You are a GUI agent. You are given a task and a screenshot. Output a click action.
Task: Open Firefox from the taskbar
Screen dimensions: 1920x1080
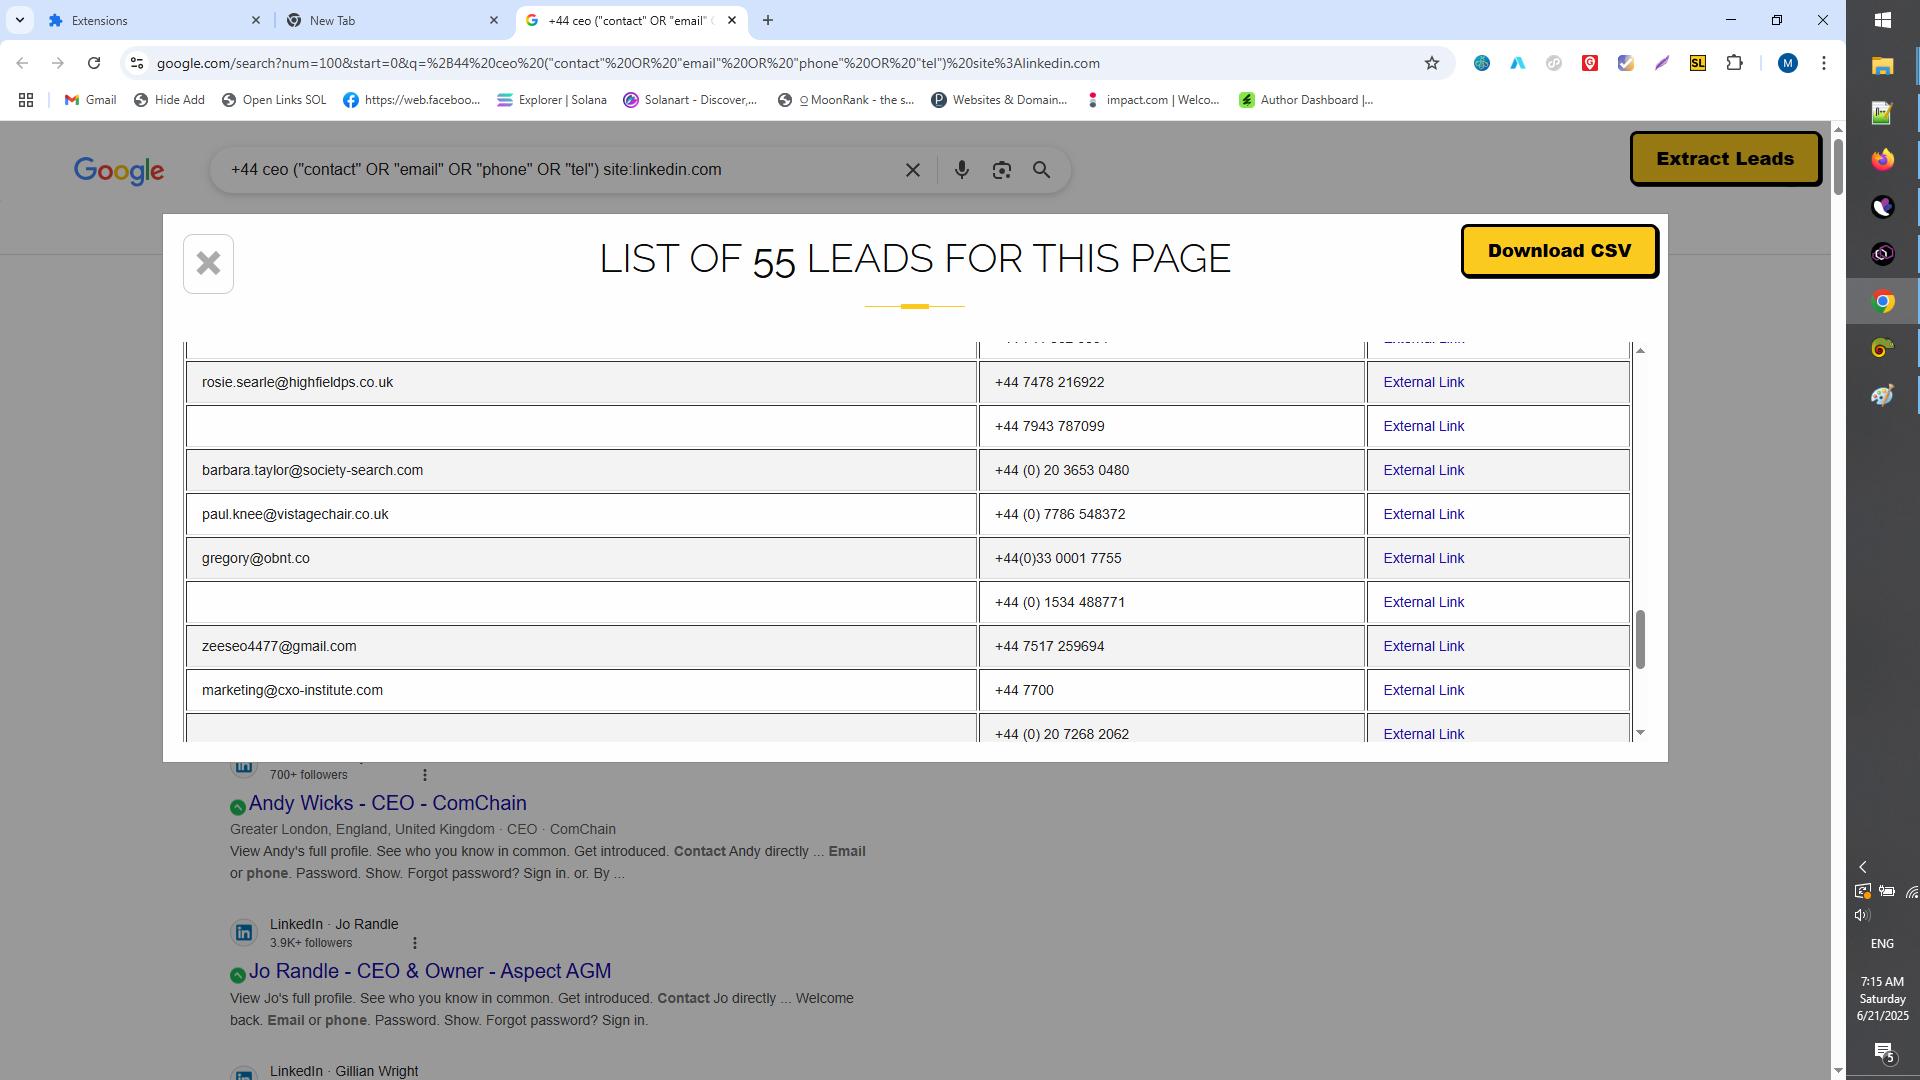[x=1882, y=160]
